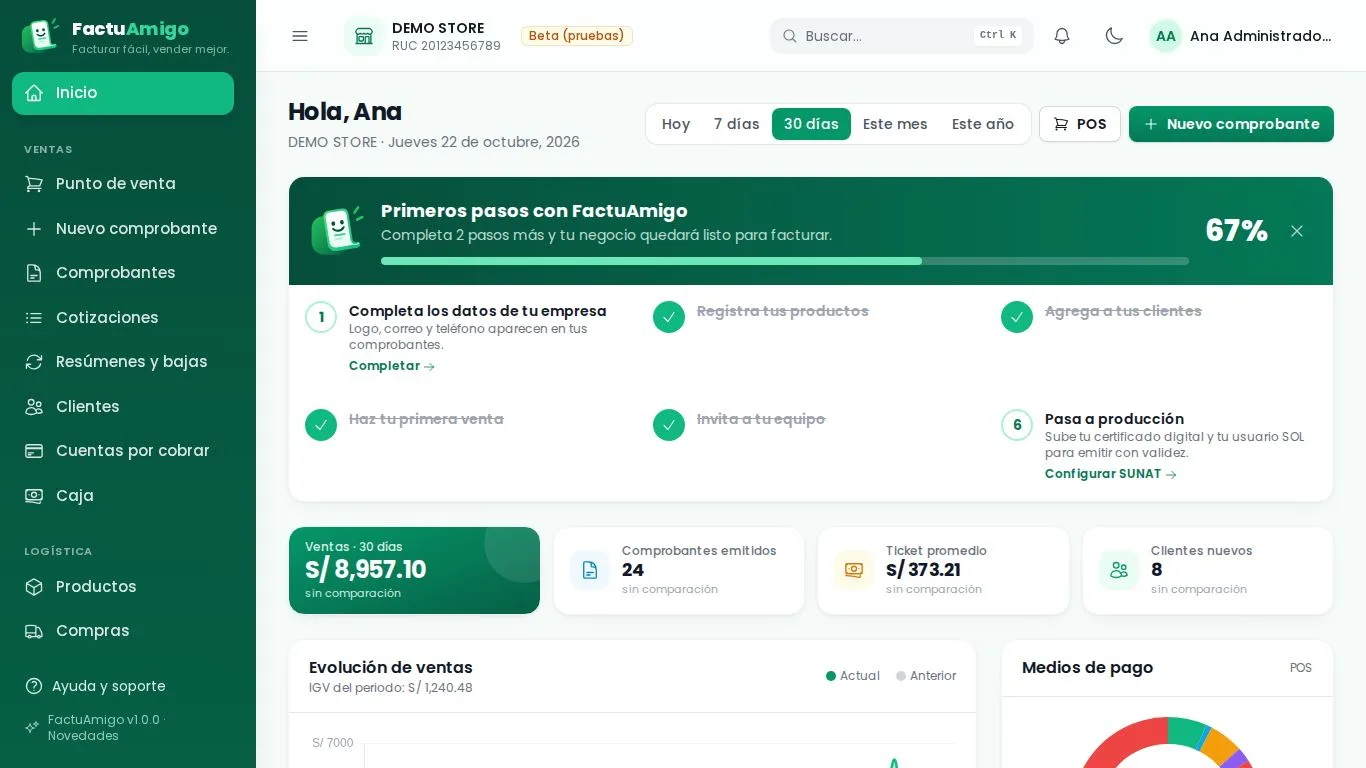Screen dimensions: 1366x768
Task: Click IGV del periodo S/ 1,240.48 text
Action: pyautogui.click(x=391, y=688)
